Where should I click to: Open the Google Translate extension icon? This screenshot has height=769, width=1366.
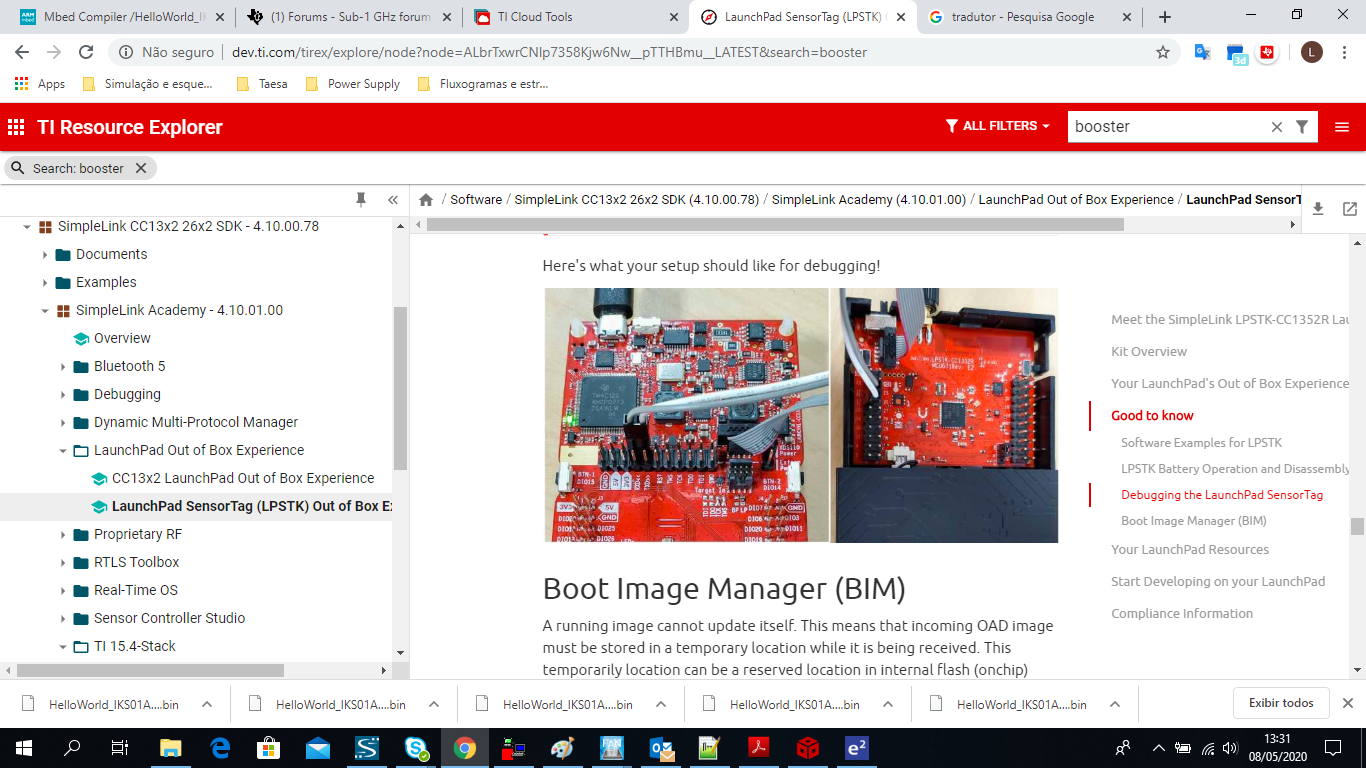coord(1203,52)
